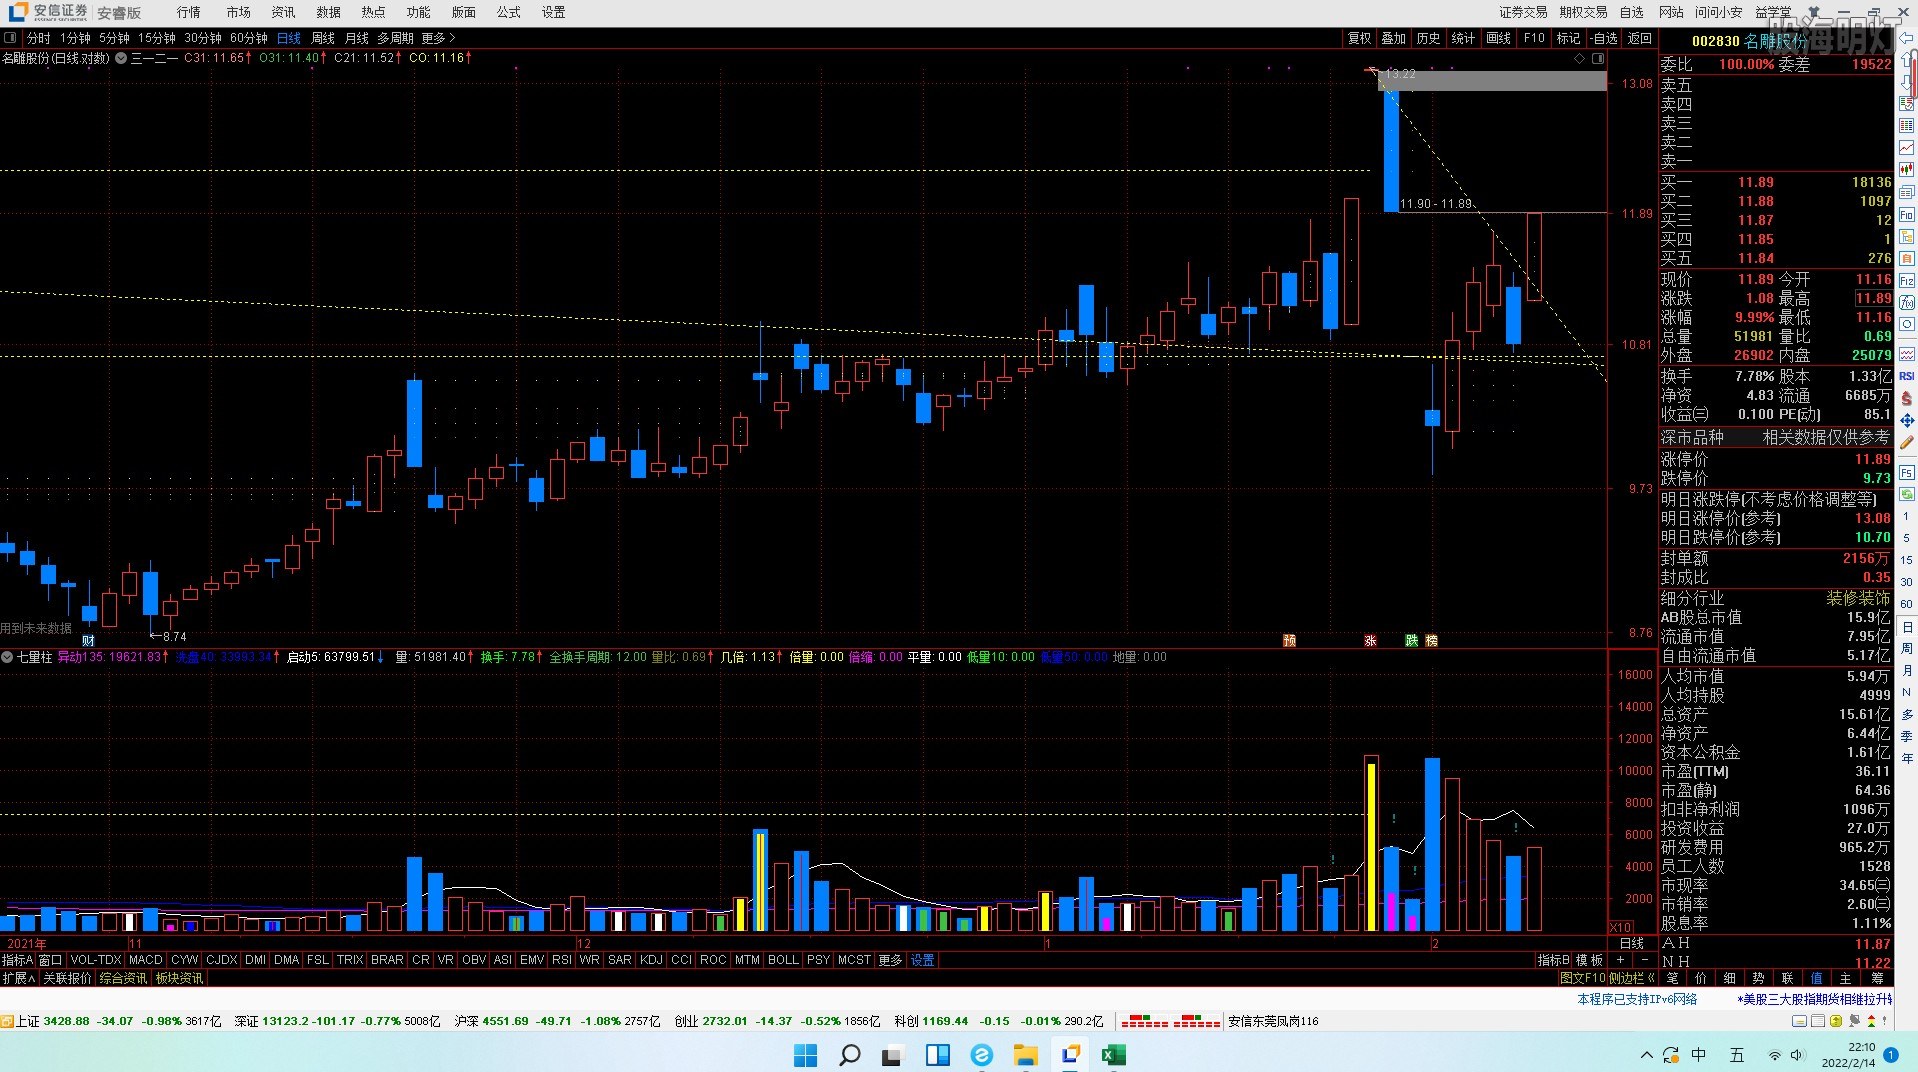Select the MACD indicator tab
The image size is (1918, 1072).
point(145,960)
